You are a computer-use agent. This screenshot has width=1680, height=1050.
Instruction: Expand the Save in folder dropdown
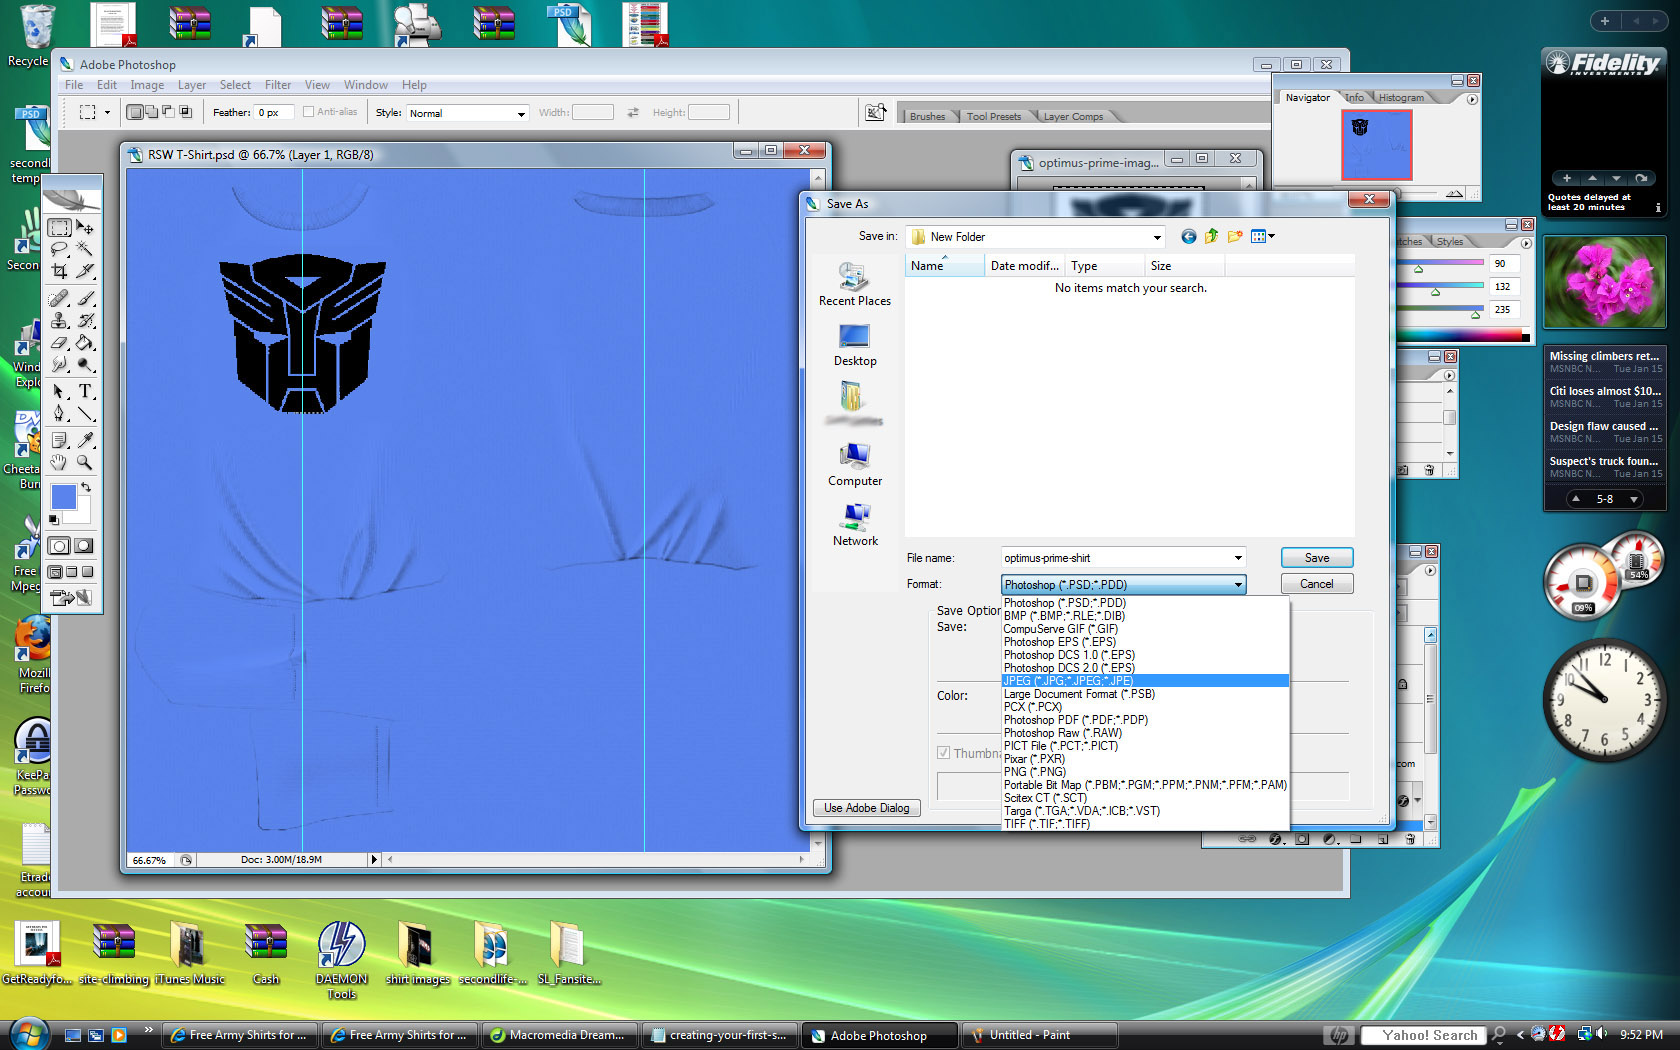pos(1157,237)
